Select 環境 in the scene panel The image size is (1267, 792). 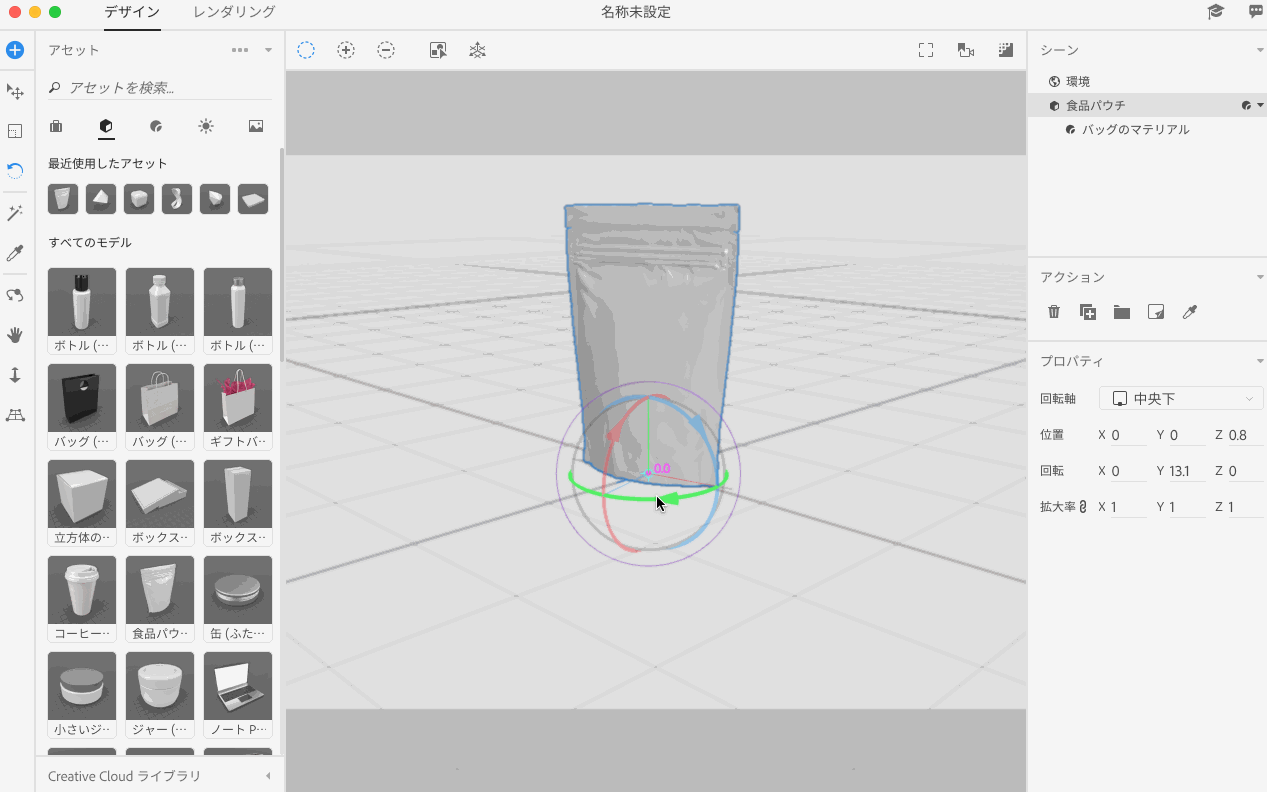pyautogui.click(x=1078, y=82)
